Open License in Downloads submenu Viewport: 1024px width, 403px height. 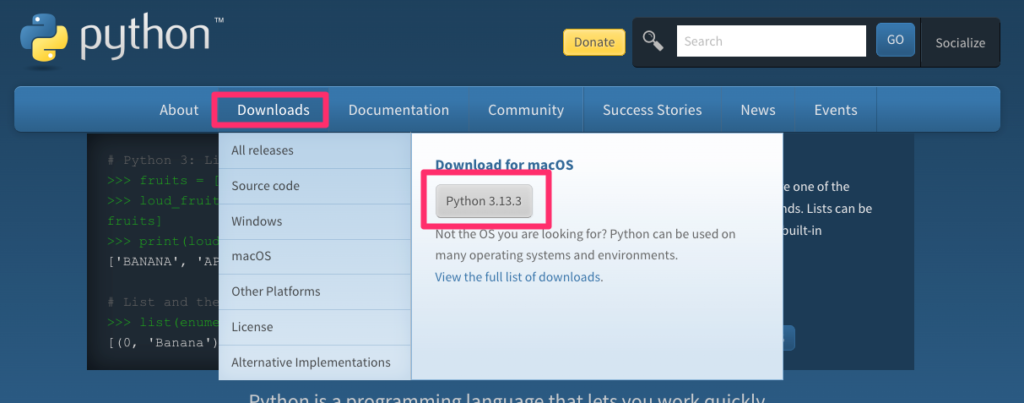click(315, 327)
